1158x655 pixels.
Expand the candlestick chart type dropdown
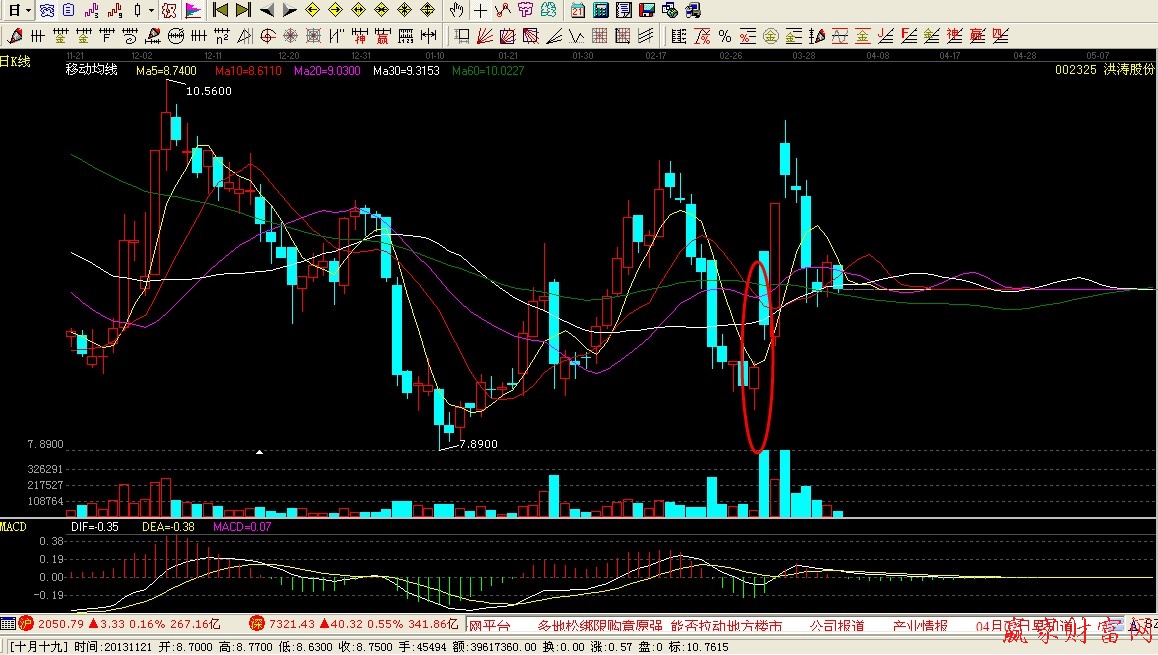pyautogui.click(x=152, y=11)
